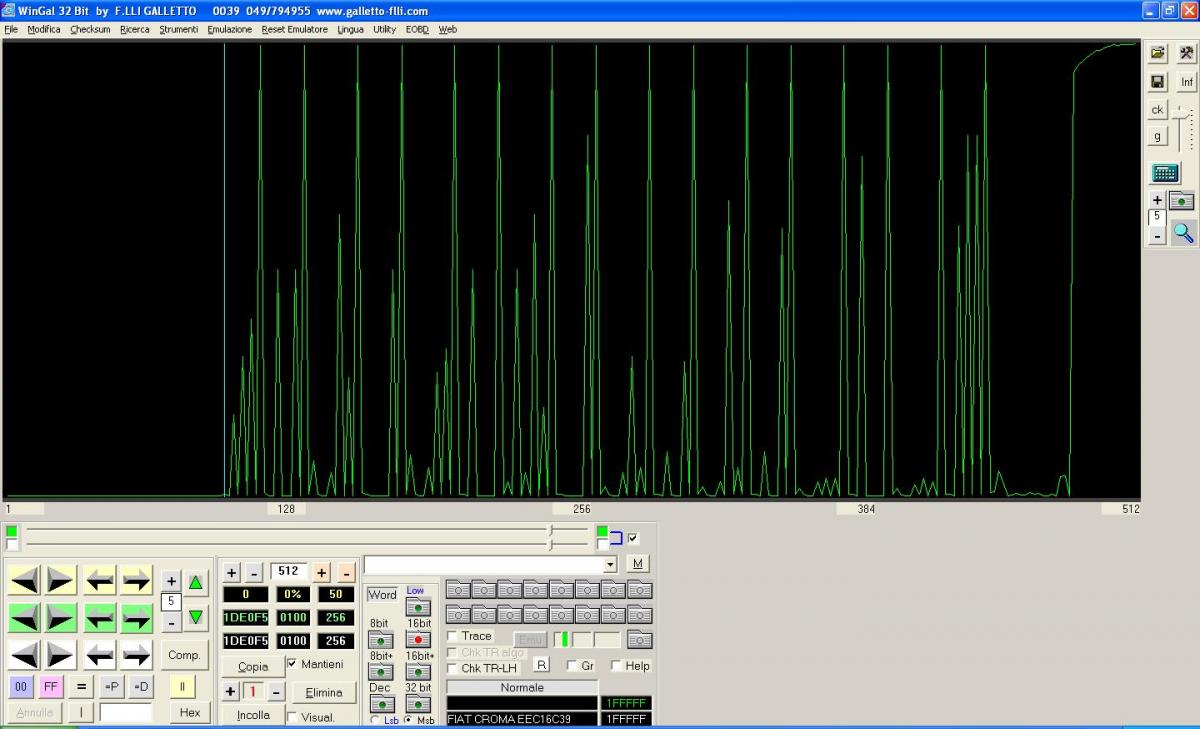This screenshot has width=1200, height=729.
Task: Open file using the folder icon
Action: coord(1158,53)
